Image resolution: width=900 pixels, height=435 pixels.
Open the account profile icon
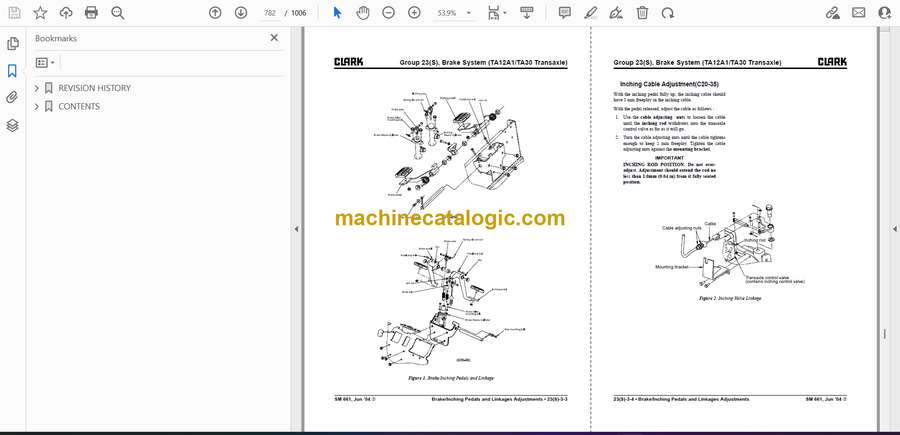point(885,13)
